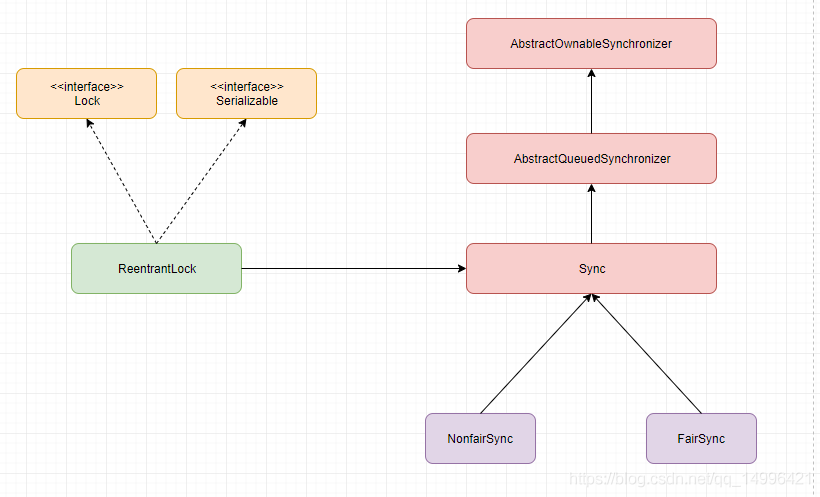The height and width of the screenshot is (497, 820).
Task: Select dashed arrow pointing to Lock interface
Action: [x=121, y=181]
